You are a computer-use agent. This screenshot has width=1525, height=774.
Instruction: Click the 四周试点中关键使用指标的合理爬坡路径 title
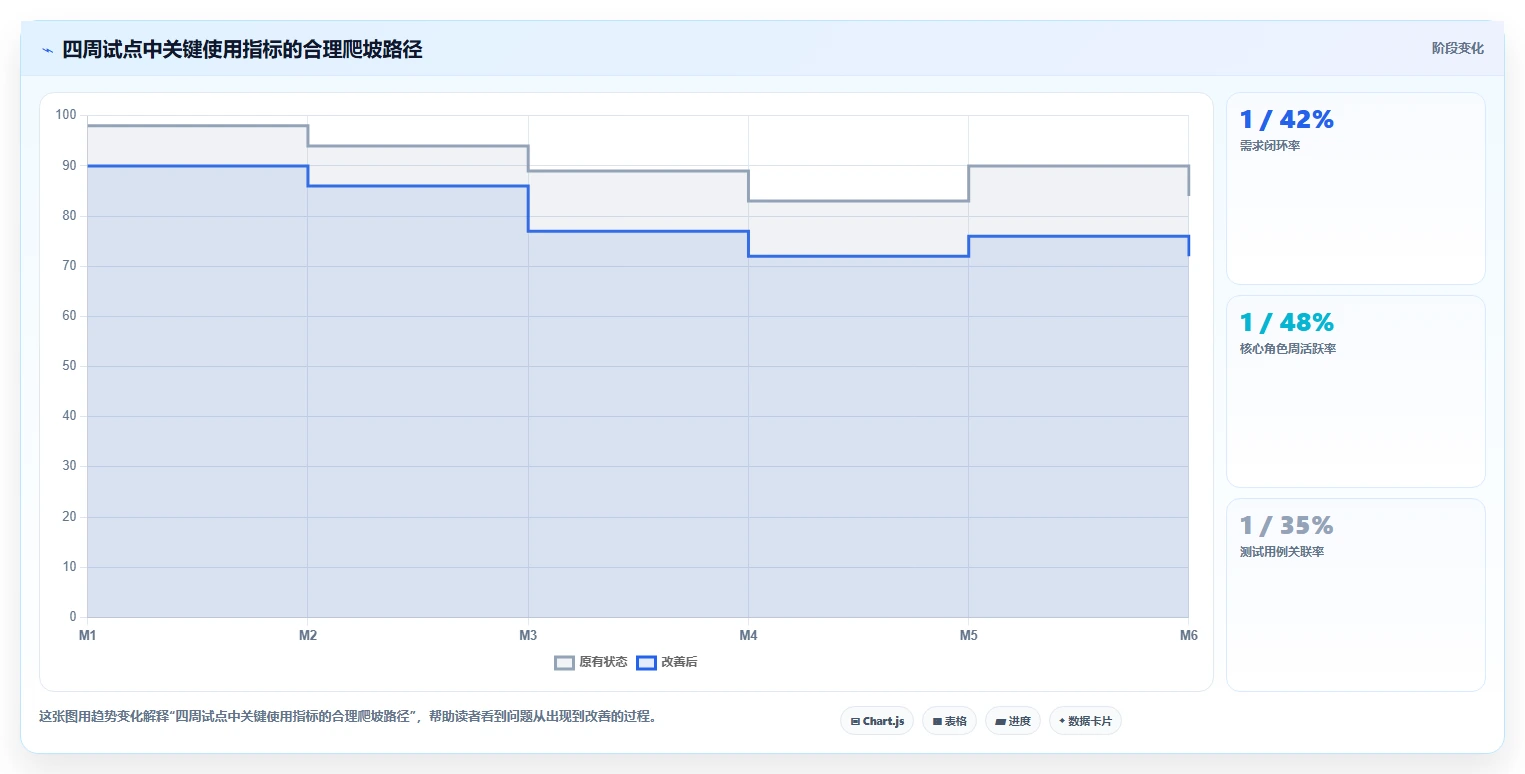click(242, 50)
